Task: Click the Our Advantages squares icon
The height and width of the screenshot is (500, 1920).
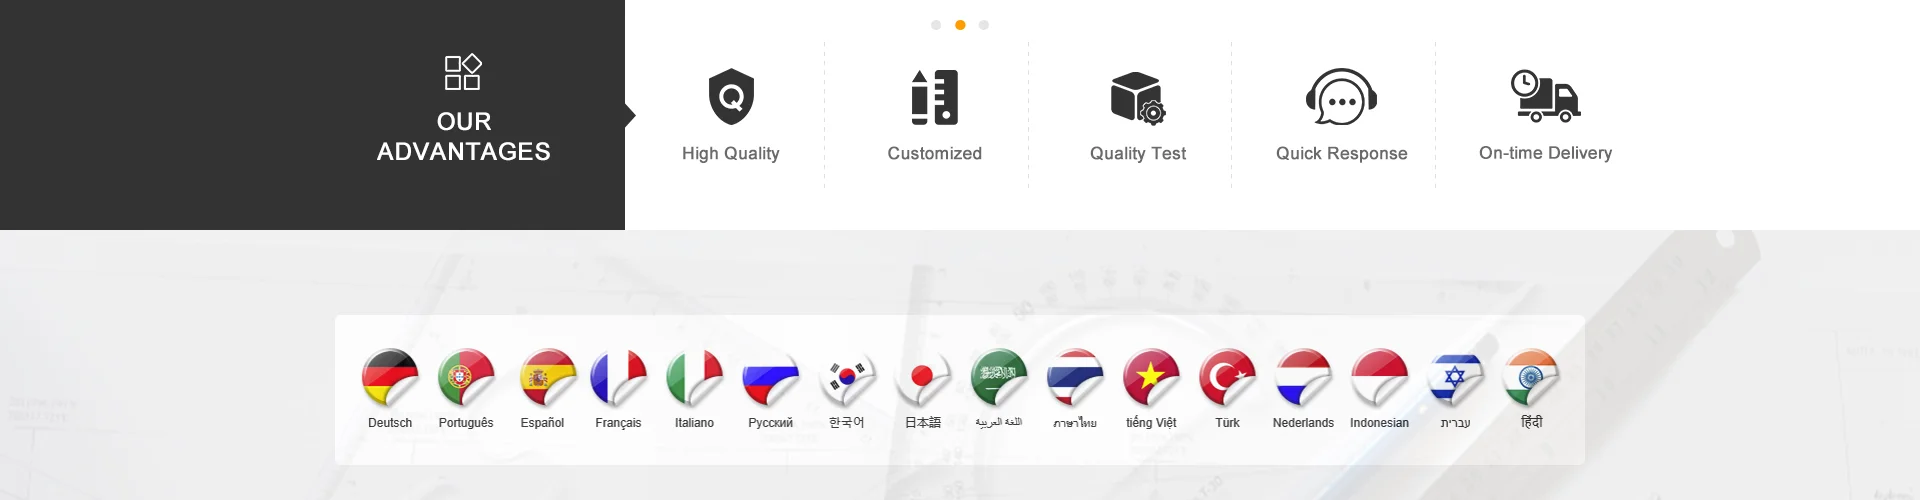Action: tap(463, 72)
